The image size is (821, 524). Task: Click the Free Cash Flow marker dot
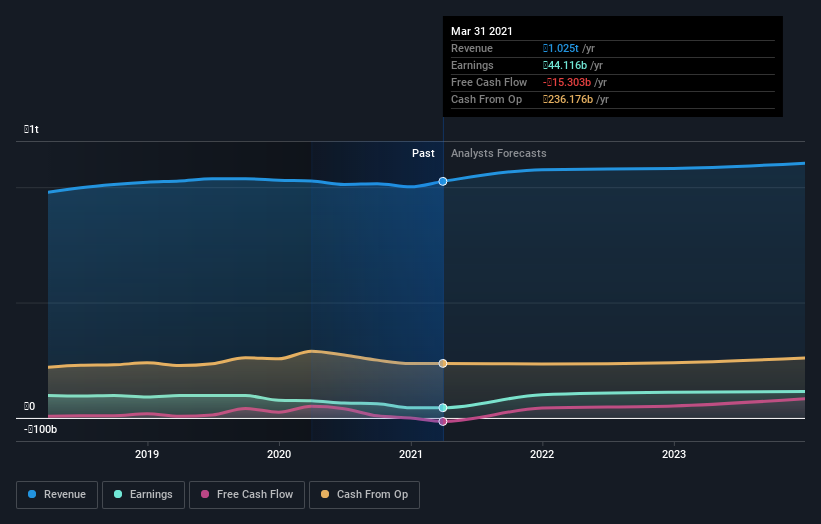443,421
